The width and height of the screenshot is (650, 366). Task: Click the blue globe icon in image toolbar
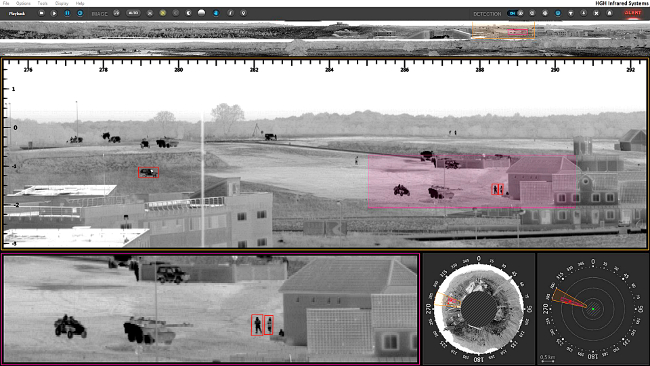coord(216,13)
